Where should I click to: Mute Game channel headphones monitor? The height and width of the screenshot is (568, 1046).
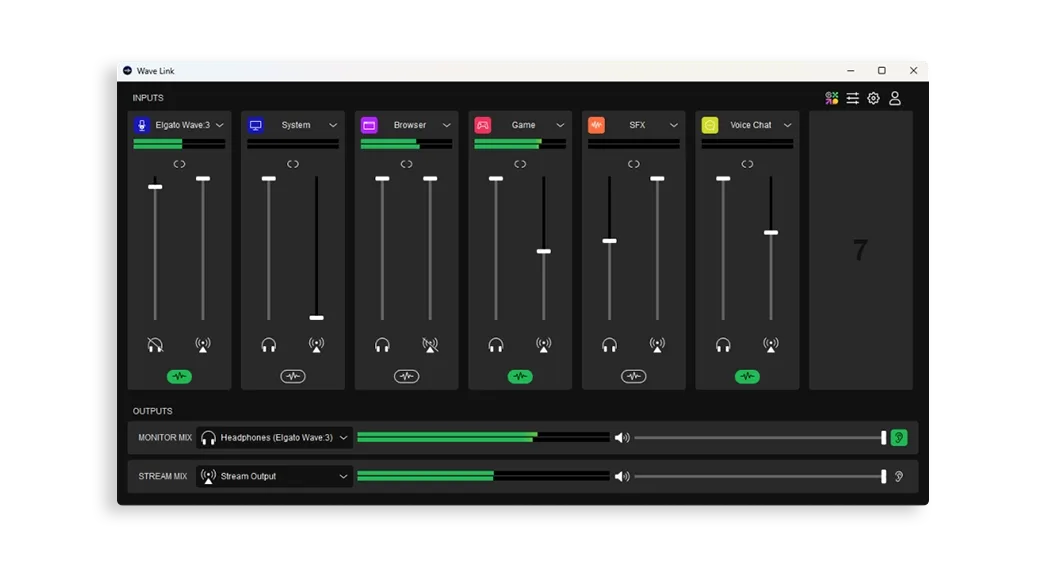point(496,345)
